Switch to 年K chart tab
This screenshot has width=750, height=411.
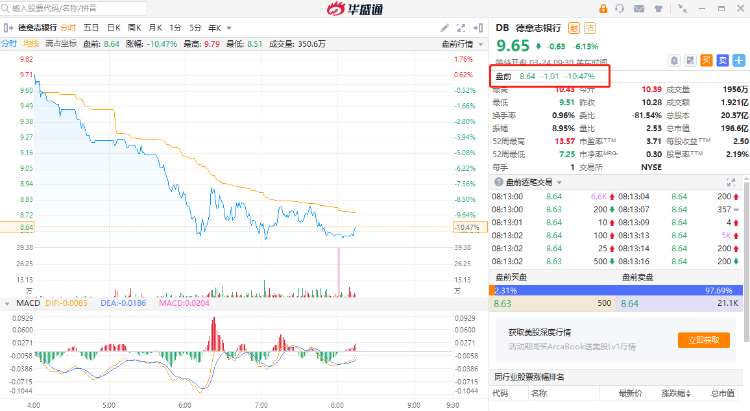215,28
